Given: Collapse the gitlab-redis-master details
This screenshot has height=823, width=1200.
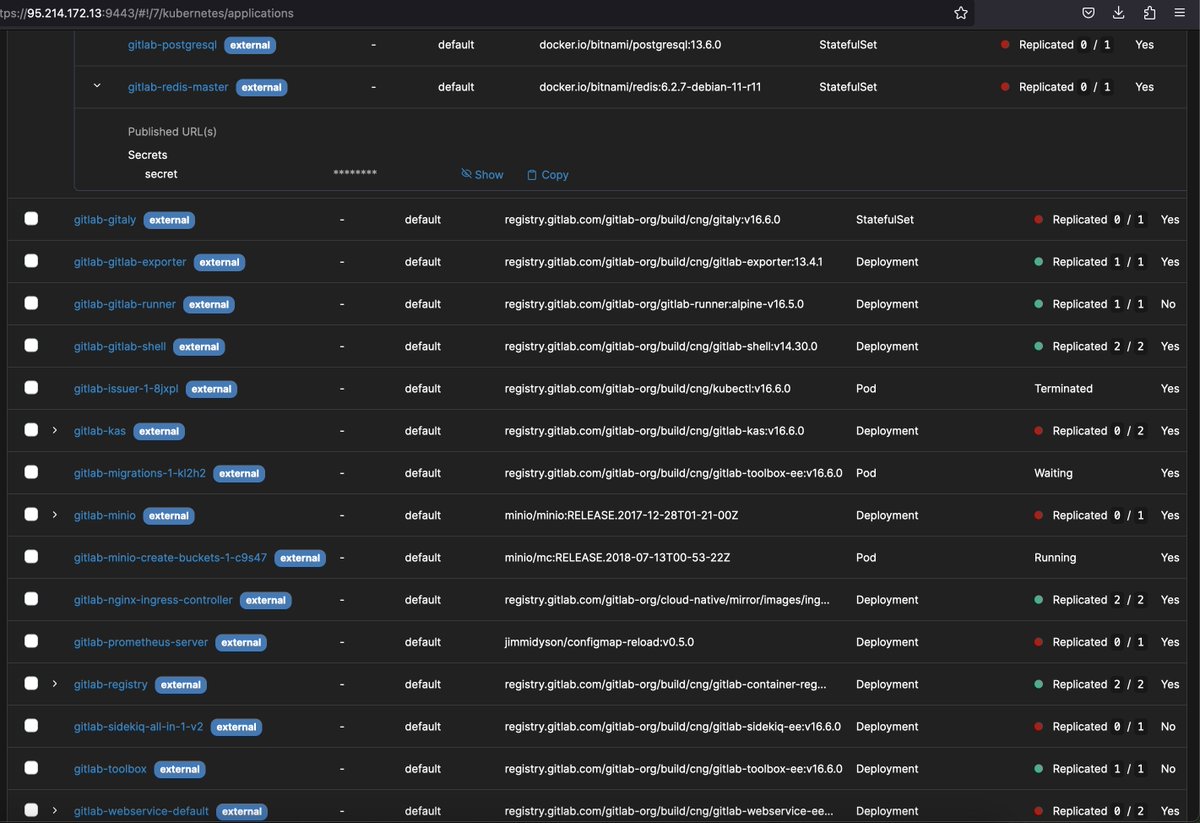Looking at the screenshot, I should tap(97, 86).
